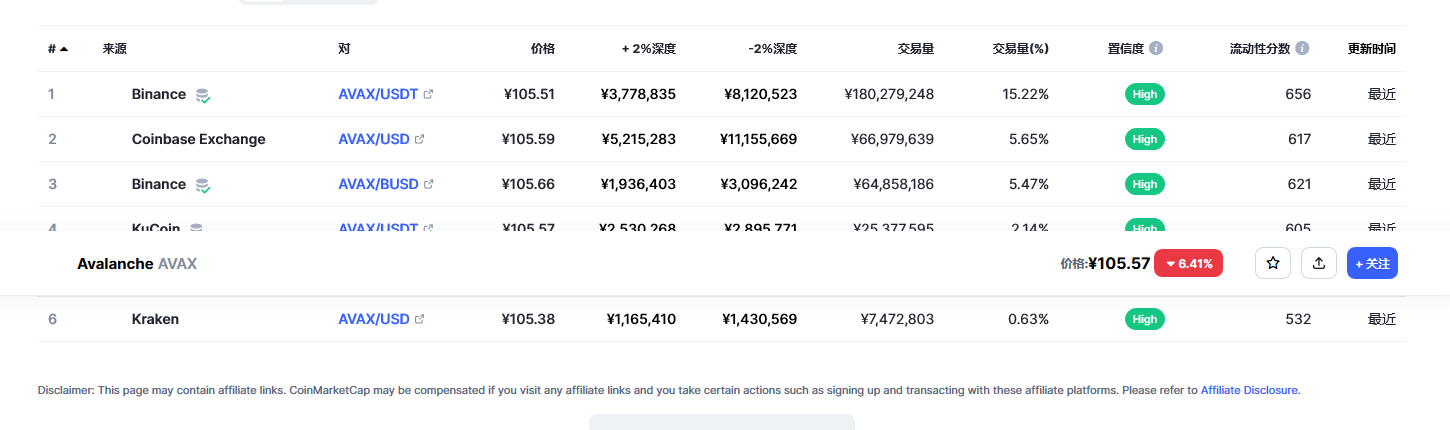Image resolution: width=1450 pixels, height=430 pixels.
Task: Click the High confidence badge for Kraken
Action: coord(1145,319)
